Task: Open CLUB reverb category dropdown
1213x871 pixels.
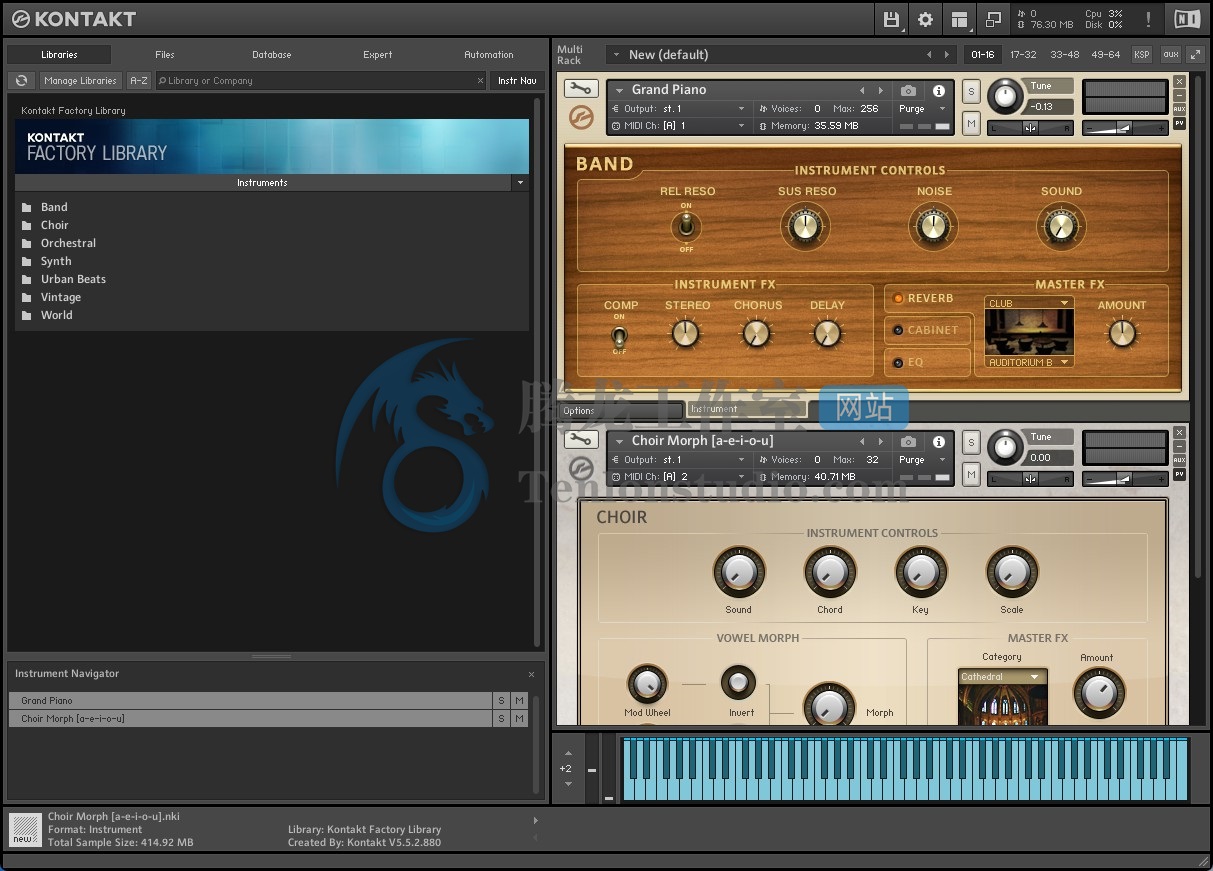Action: [x=1029, y=303]
